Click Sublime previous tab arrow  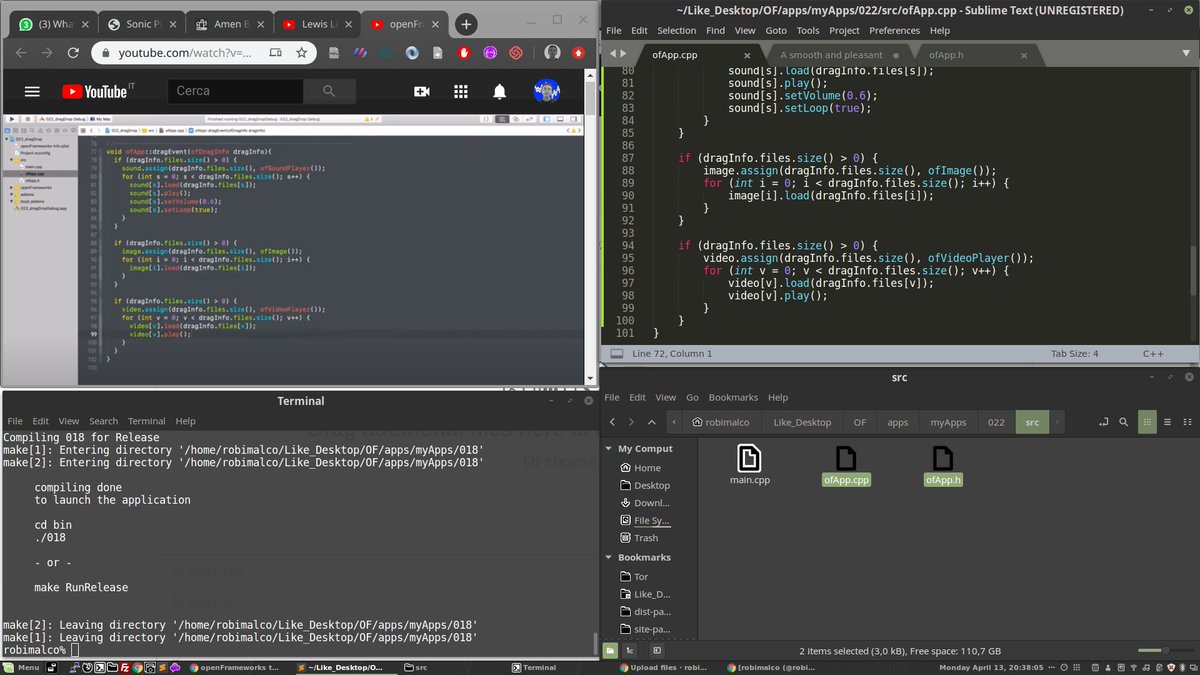point(611,55)
